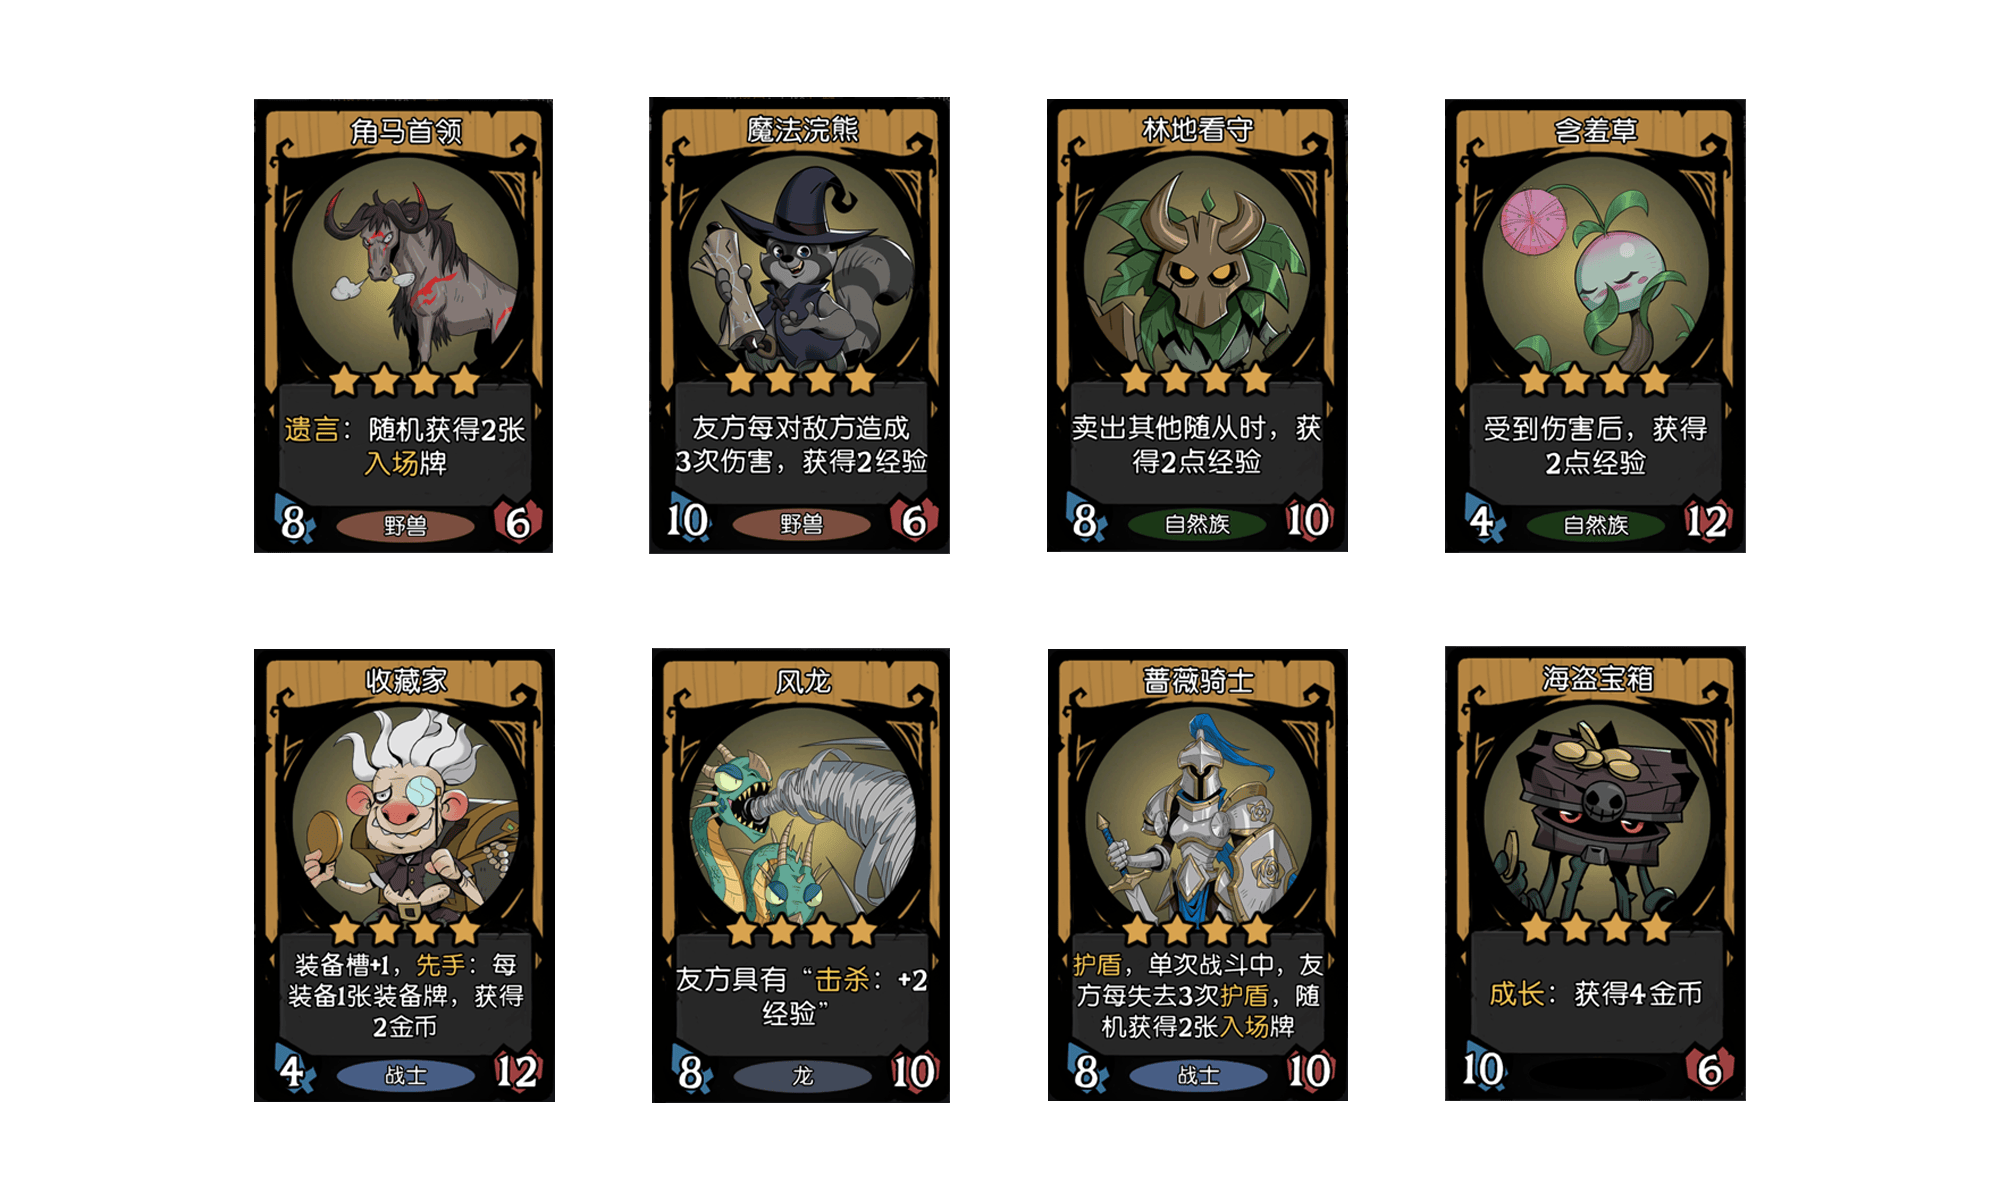Select the 海盗宝箱 treasure chest artwork
This screenshot has height=1200, width=2000.
point(1595,816)
